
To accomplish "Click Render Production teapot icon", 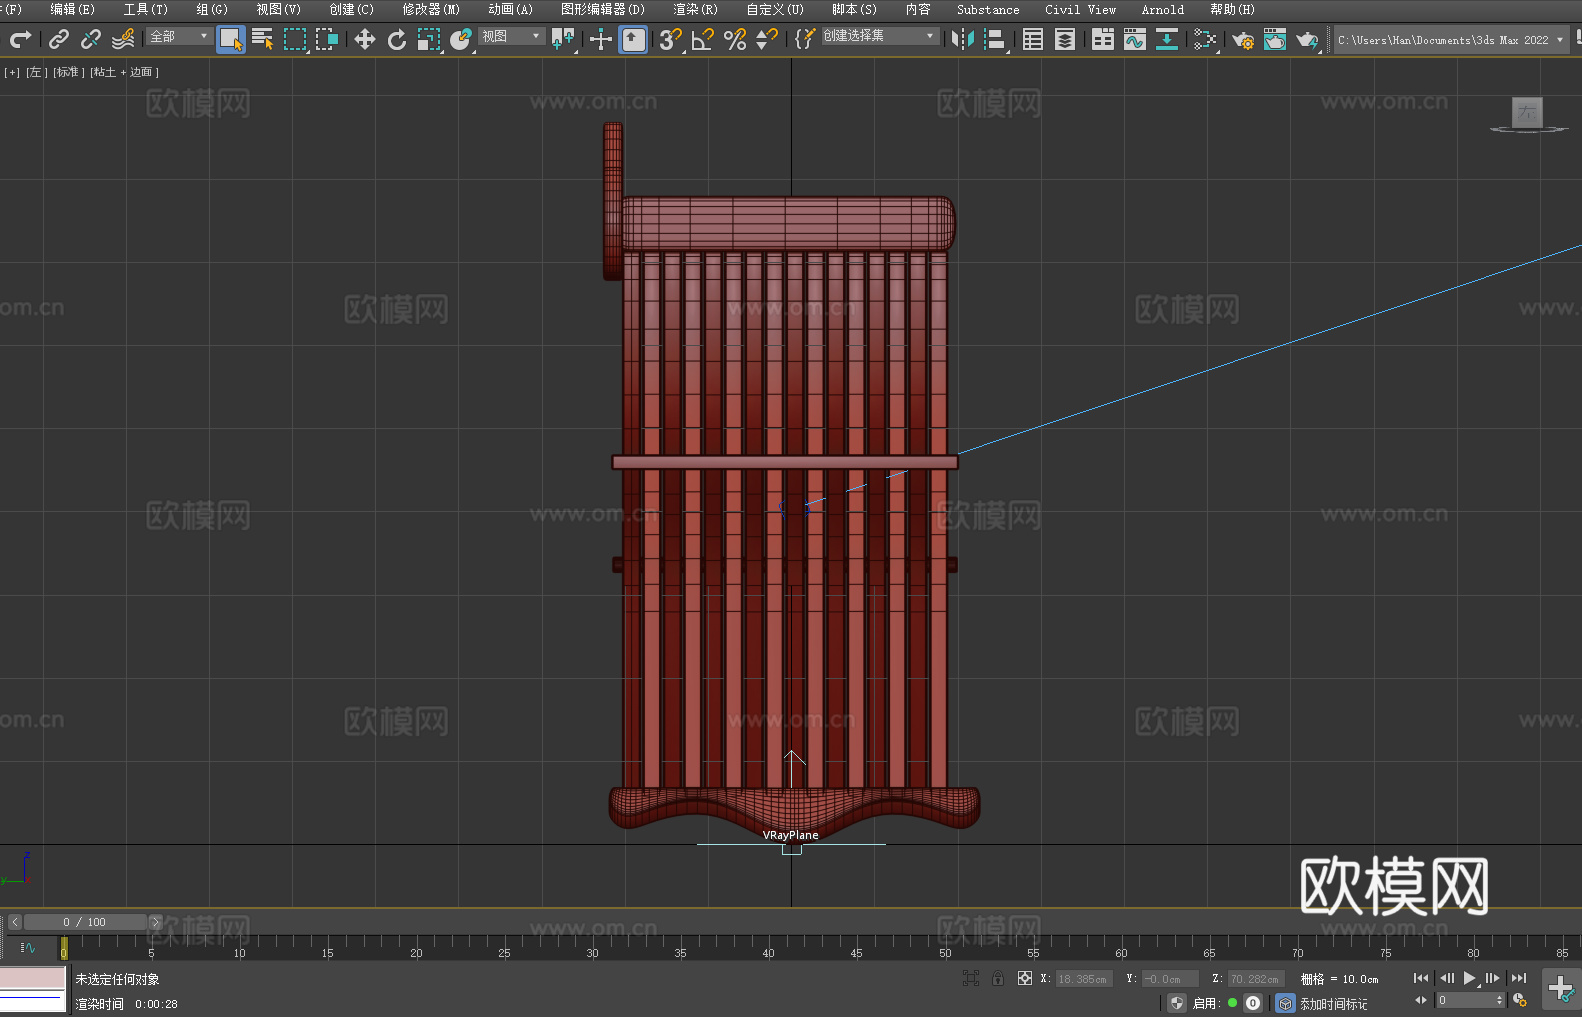I will click(1307, 39).
